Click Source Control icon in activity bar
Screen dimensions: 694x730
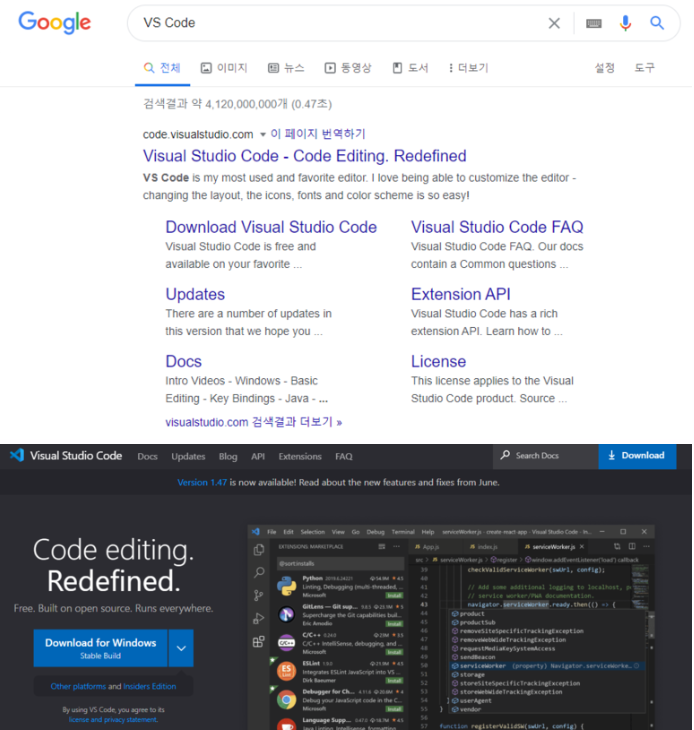(259, 595)
